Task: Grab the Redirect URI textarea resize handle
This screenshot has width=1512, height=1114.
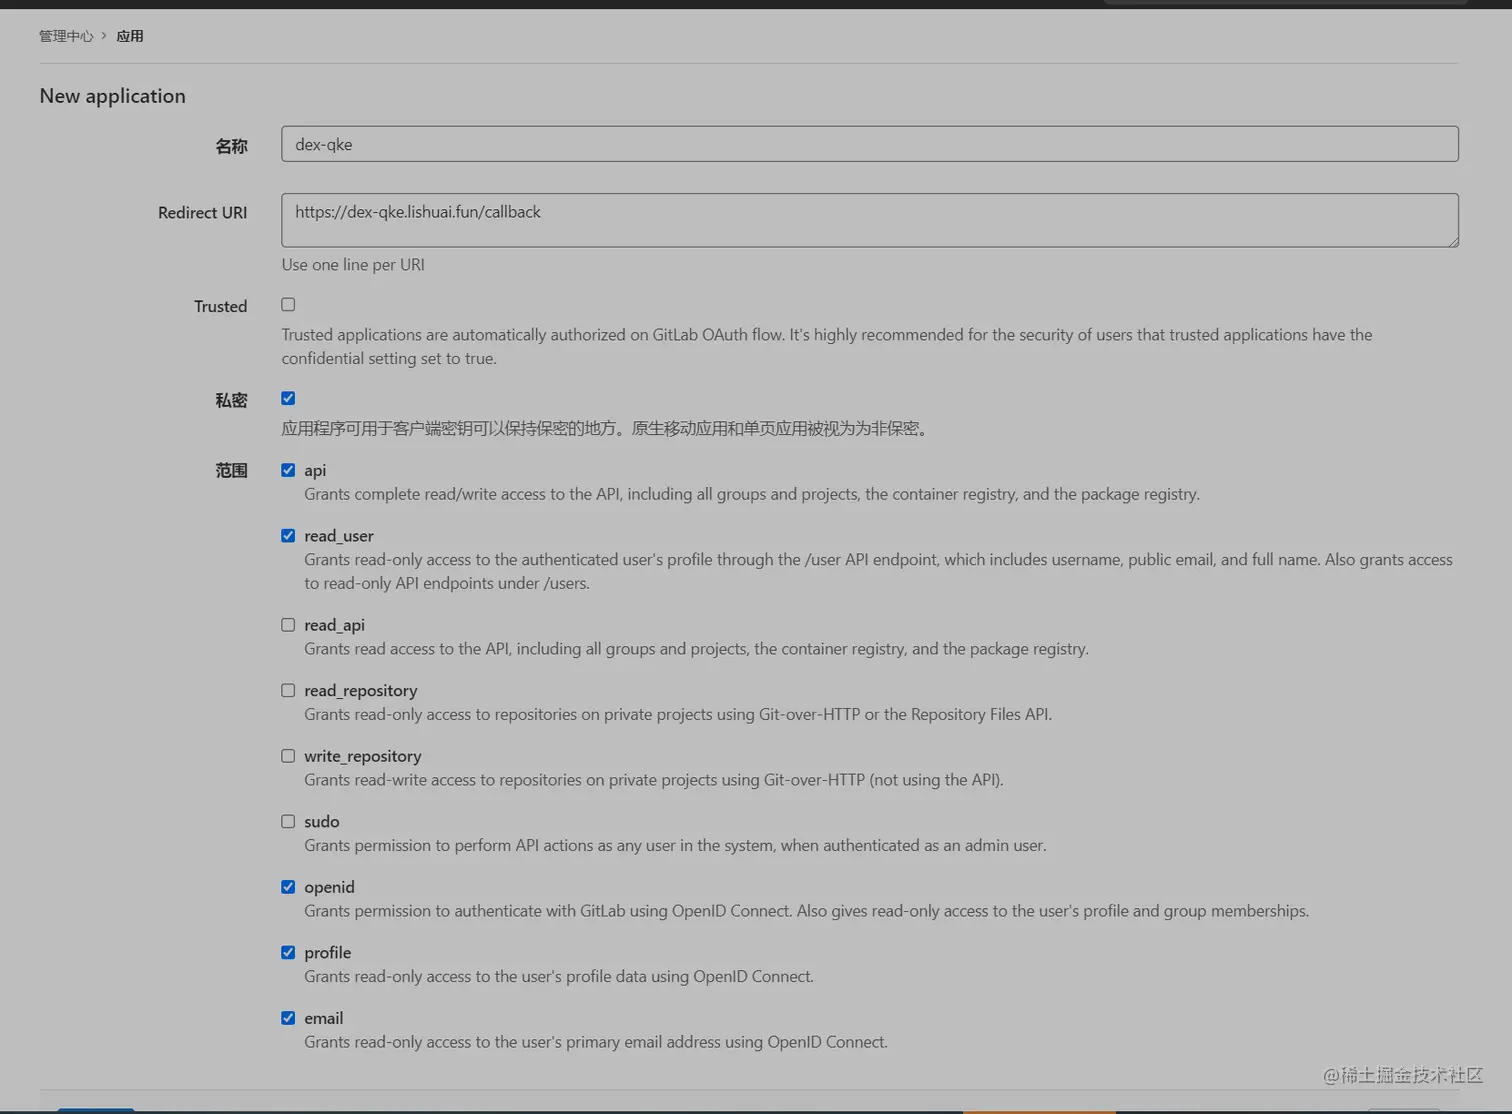Action: [x=1453, y=241]
